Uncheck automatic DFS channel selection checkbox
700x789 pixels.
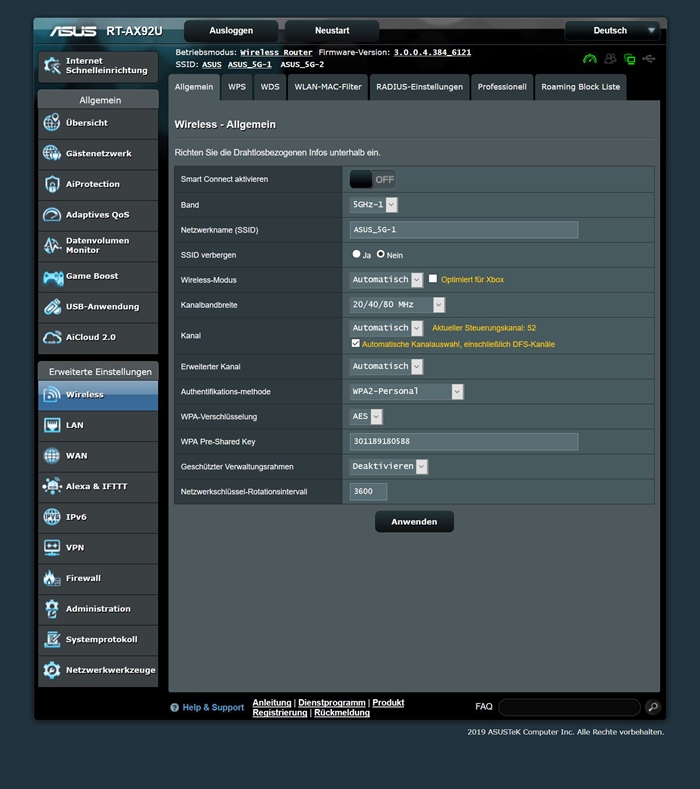pyautogui.click(x=356, y=343)
